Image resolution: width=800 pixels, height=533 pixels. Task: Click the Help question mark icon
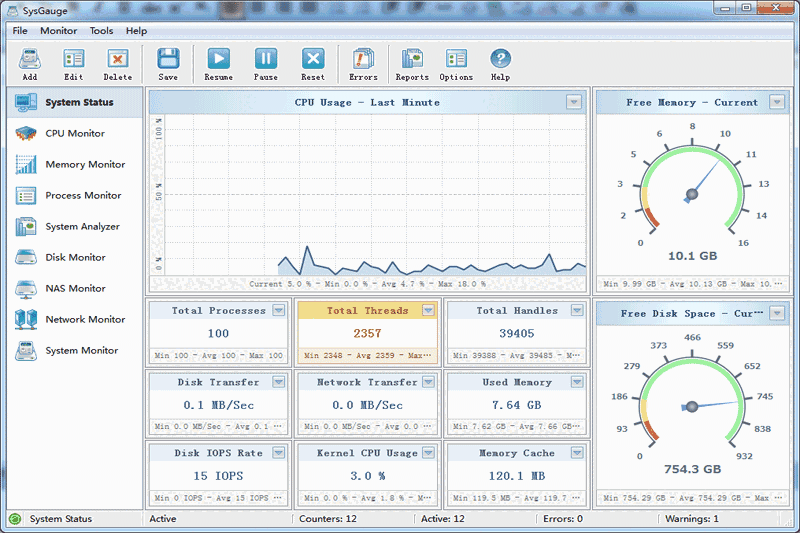point(500,60)
